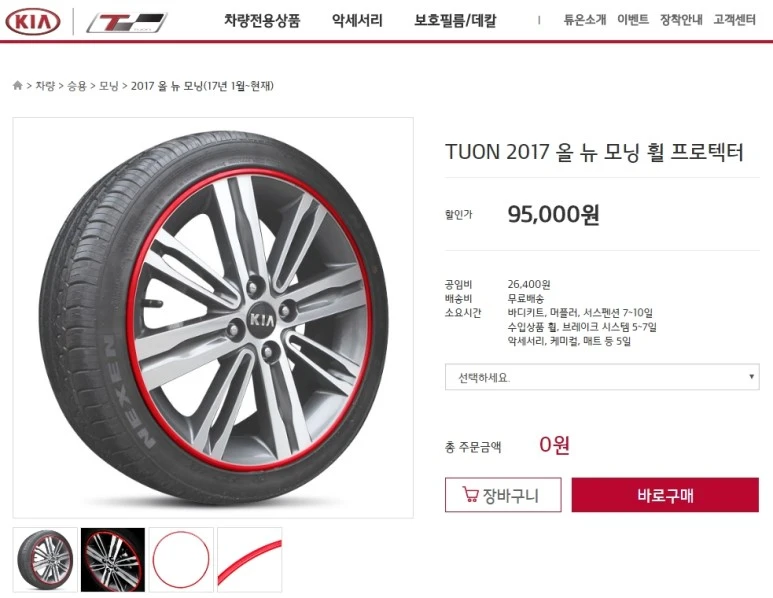Click the 바로구매 buy now button
Viewport: 773px width, 598px height.
[665, 494]
